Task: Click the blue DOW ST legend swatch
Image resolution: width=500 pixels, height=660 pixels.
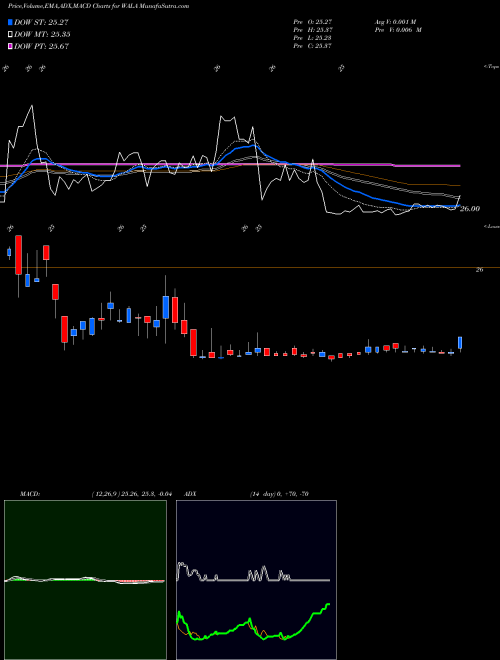Action: 10,22
